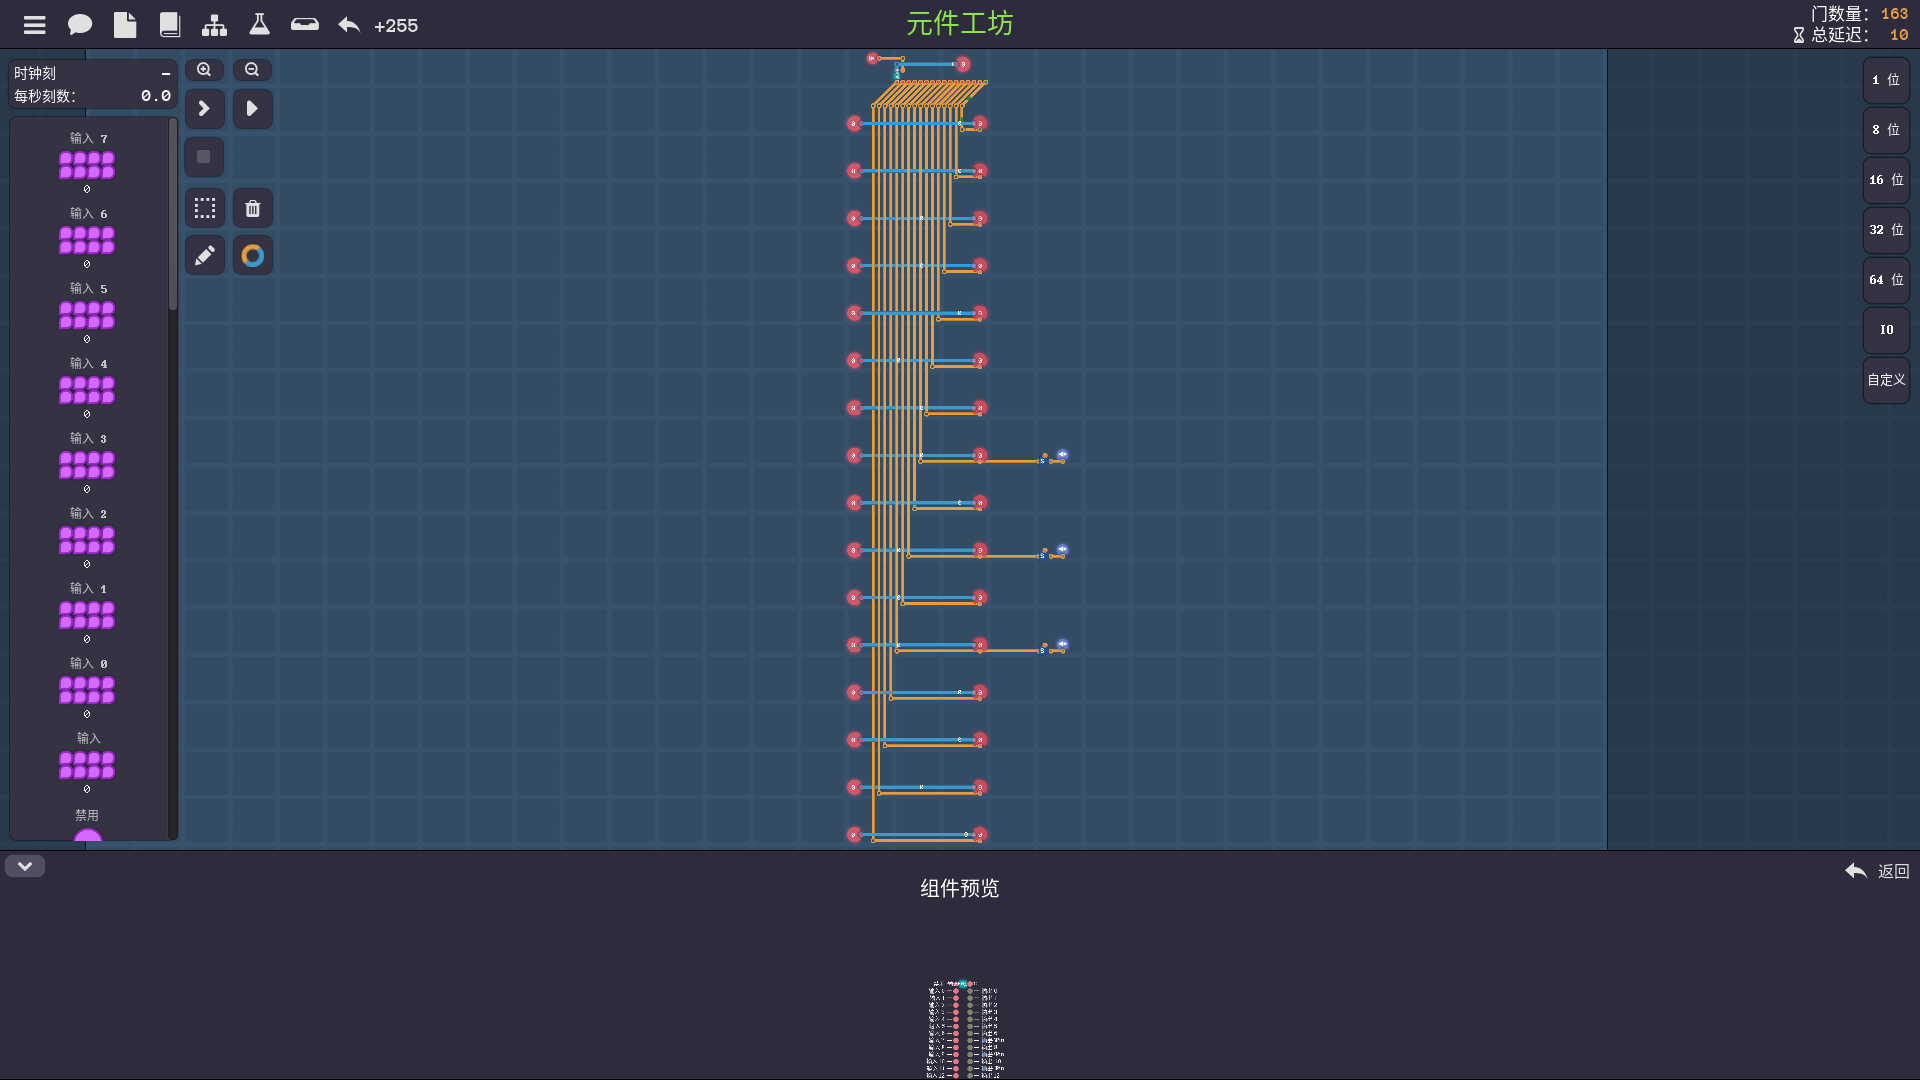Open the wire color ring picker
Image resolution: width=1920 pixels, height=1080 pixels.
pyautogui.click(x=253, y=256)
